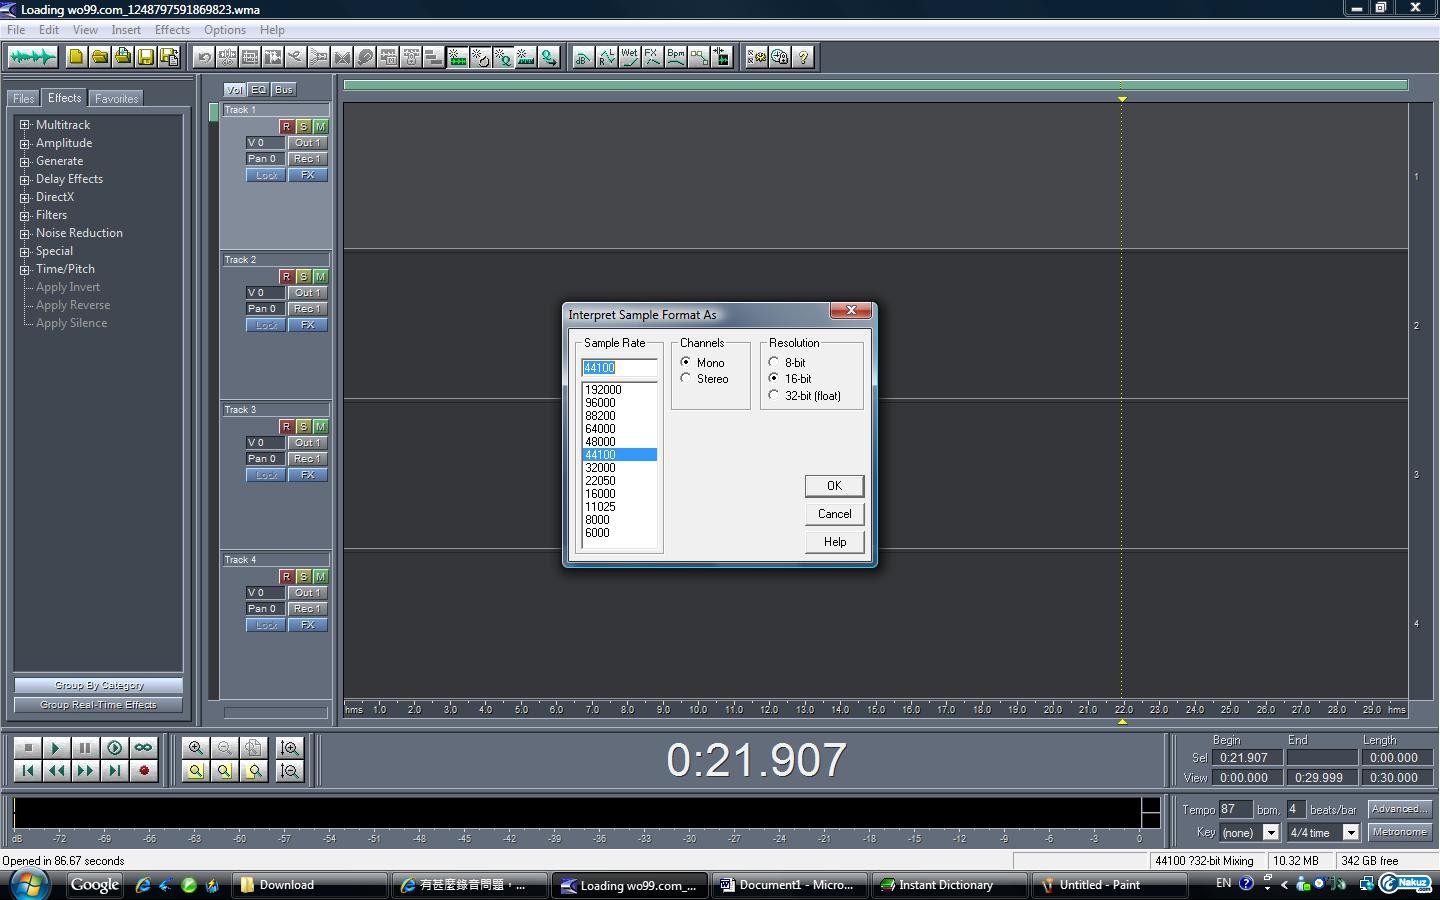Click Play to End circled-arrow button
Viewport: 1440px width, 900px height.
[114, 747]
